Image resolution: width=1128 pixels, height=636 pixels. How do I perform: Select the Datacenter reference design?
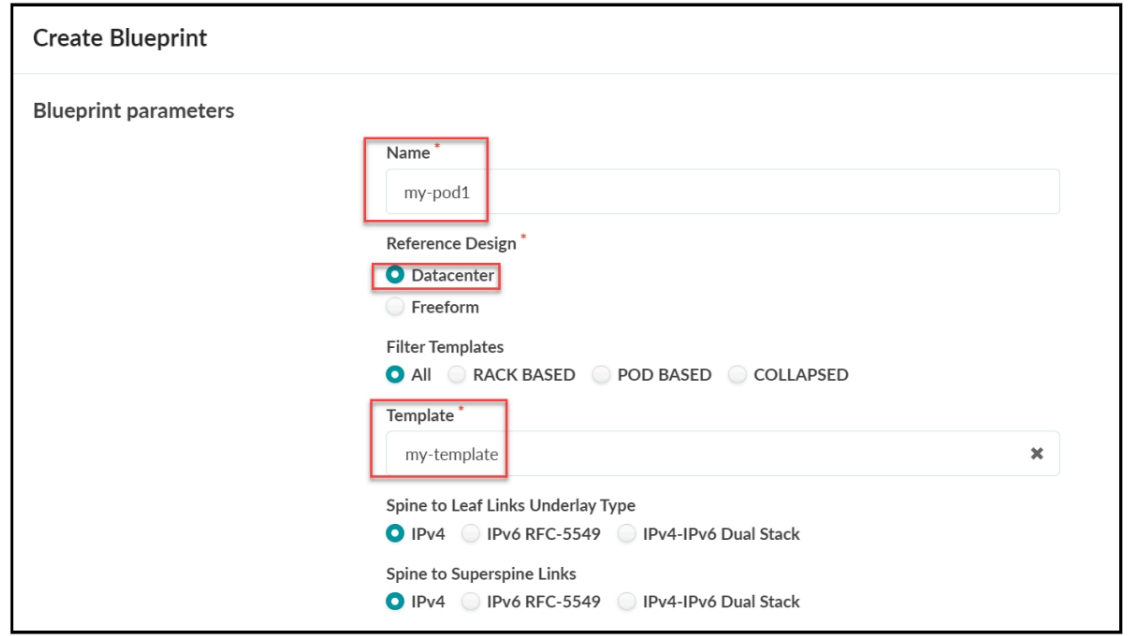click(x=395, y=275)
